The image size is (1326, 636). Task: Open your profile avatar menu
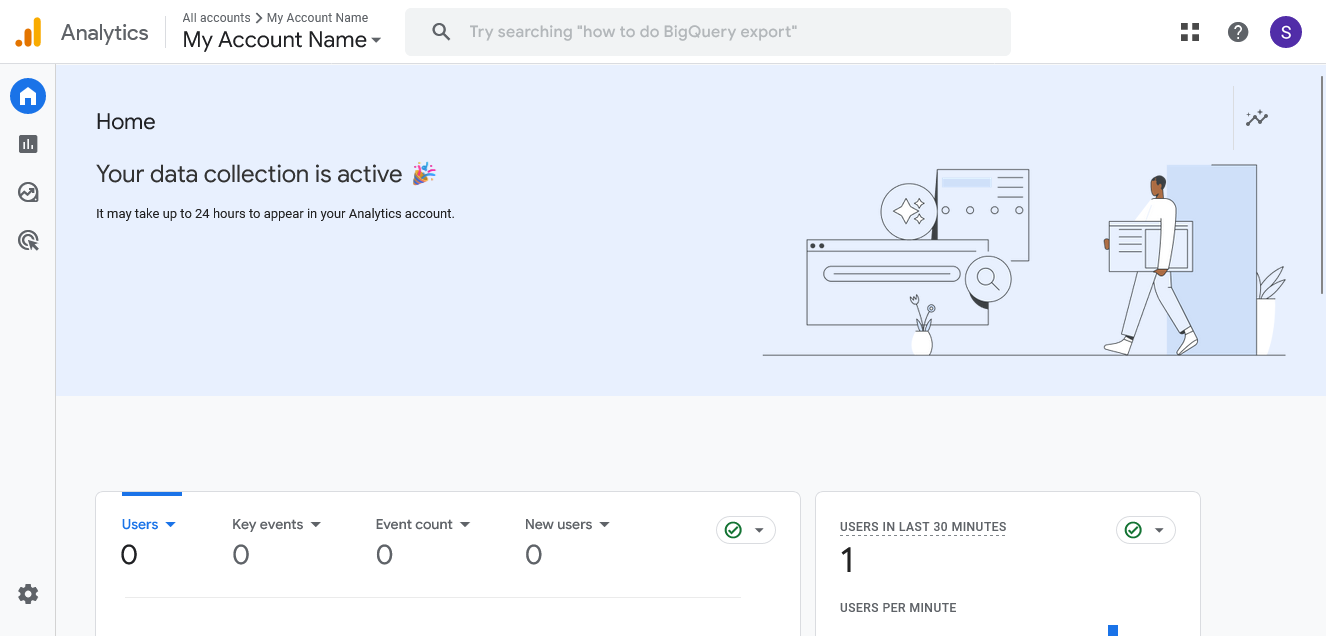[x=1286, y=31]
